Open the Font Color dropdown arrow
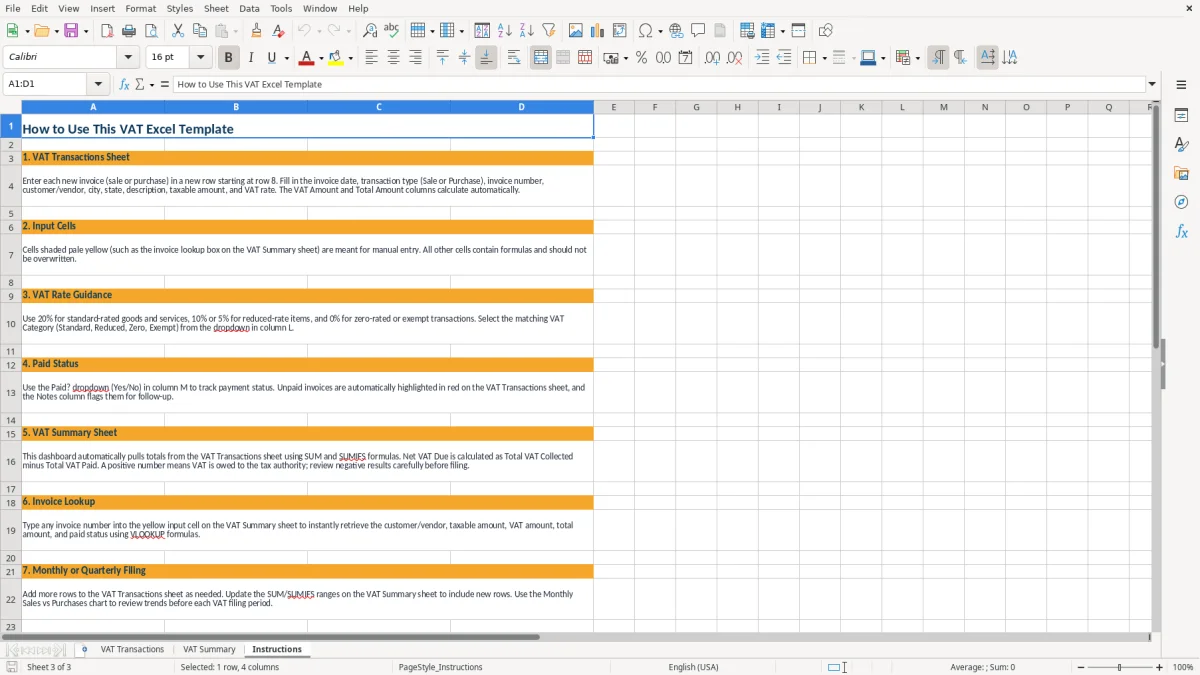The height and width of the screenshot is (675, 1200). click(x=320, y=58)
